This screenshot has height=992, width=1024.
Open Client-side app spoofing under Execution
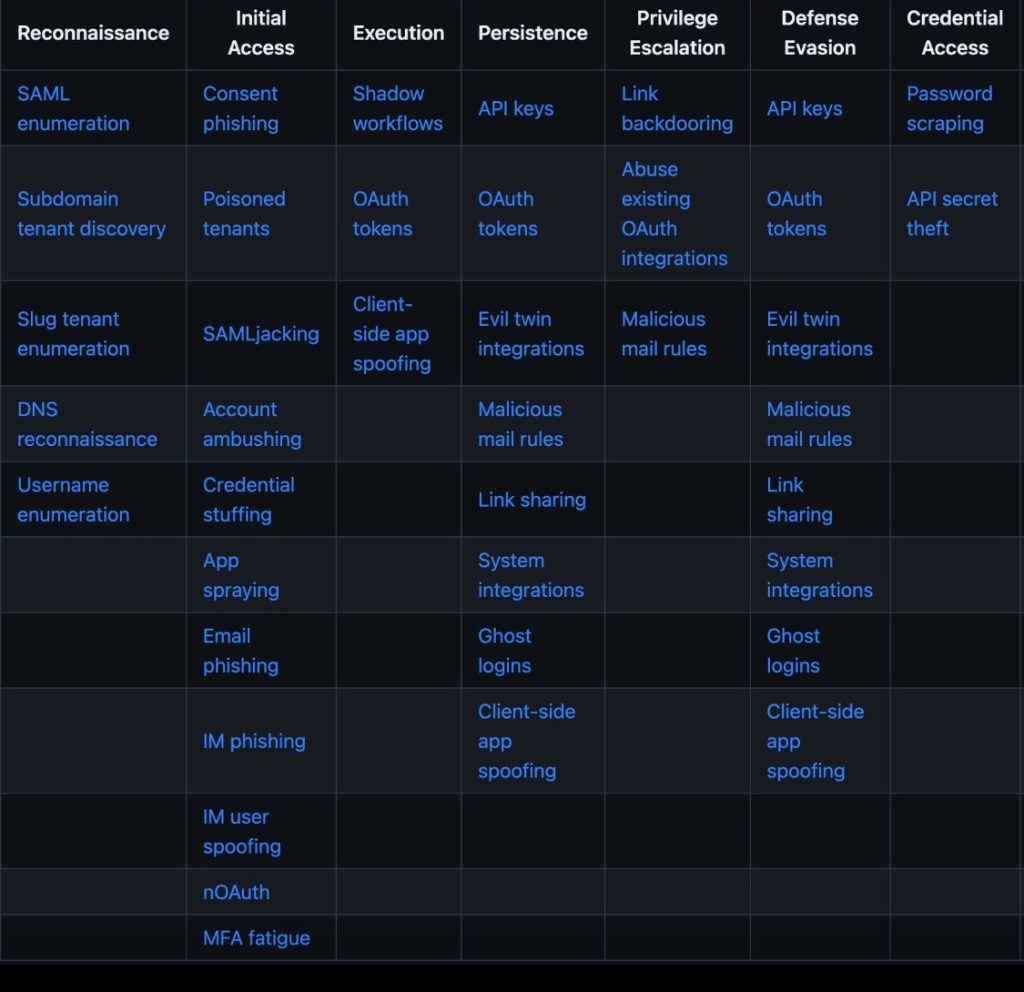point(392,334)
